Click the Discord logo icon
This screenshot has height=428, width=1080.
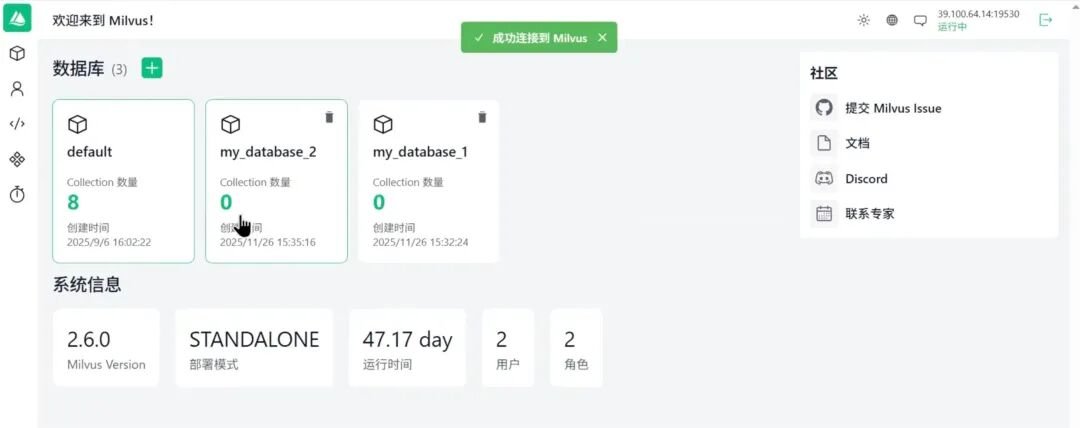pyautogui.click(x=824, y=179)
